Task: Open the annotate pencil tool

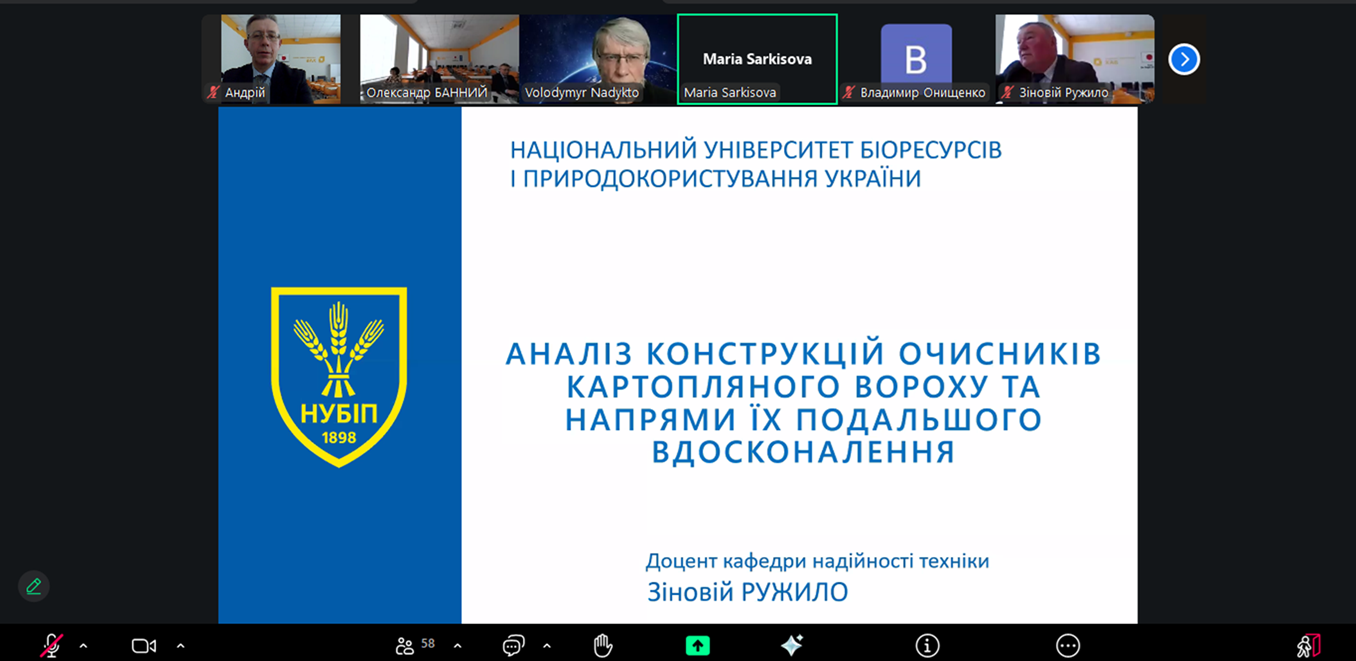Action: [x=34, y=586]
